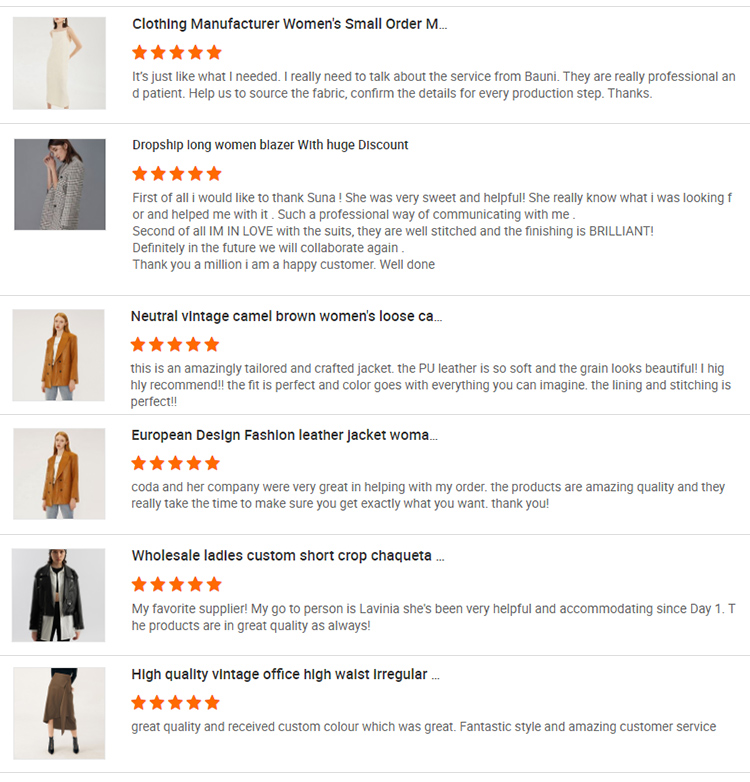Viewport: 750px width, 782px height.
Task: Open the black cropped leather jacket thumbnail
Action: coord(58,595)
